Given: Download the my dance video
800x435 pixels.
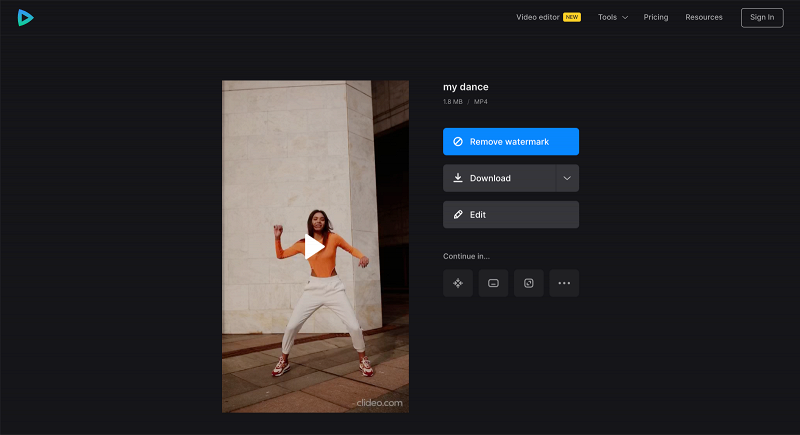Looking at the screenshot, I should tap(499, 178).
